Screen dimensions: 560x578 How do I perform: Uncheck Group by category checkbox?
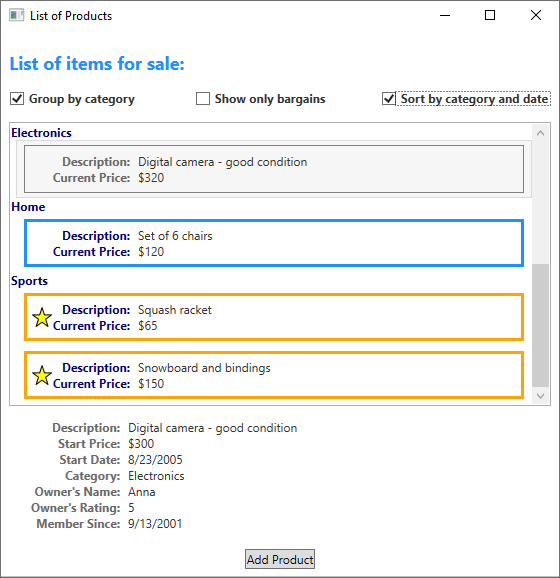[x=17, y=99]
